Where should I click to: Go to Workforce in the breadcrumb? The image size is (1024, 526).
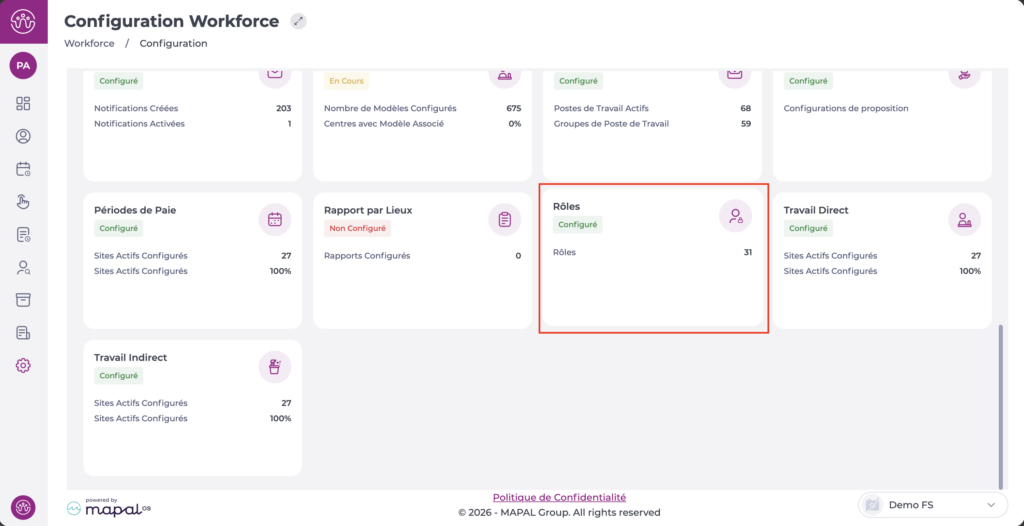[x=89, y=44]
